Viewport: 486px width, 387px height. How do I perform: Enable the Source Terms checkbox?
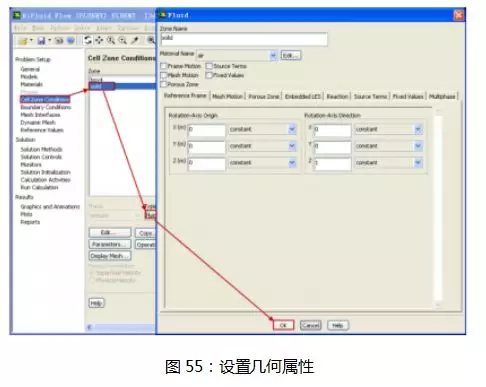[209, 66]
